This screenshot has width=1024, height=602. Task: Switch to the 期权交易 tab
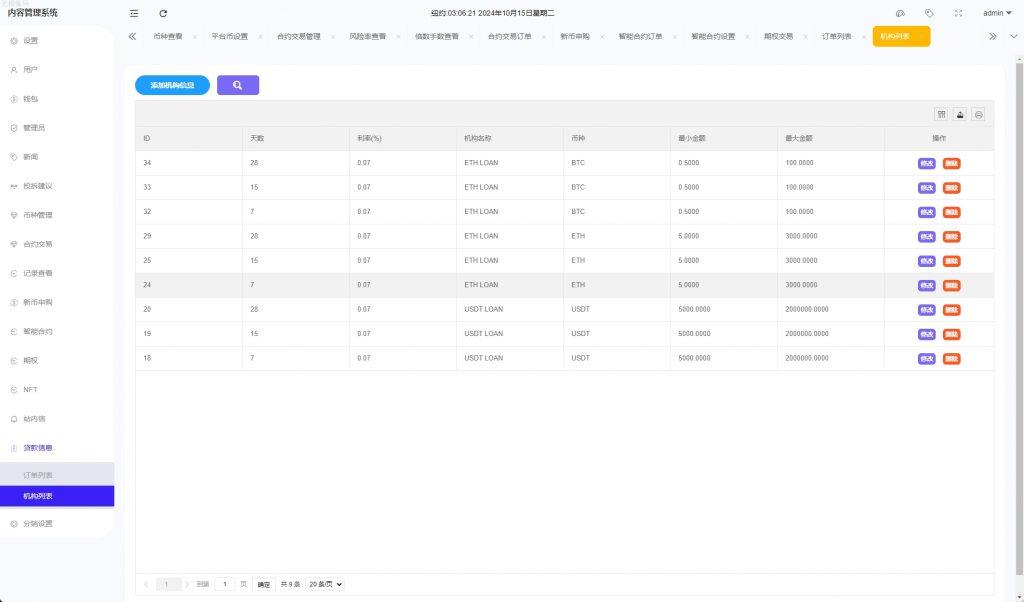[778, 37]
